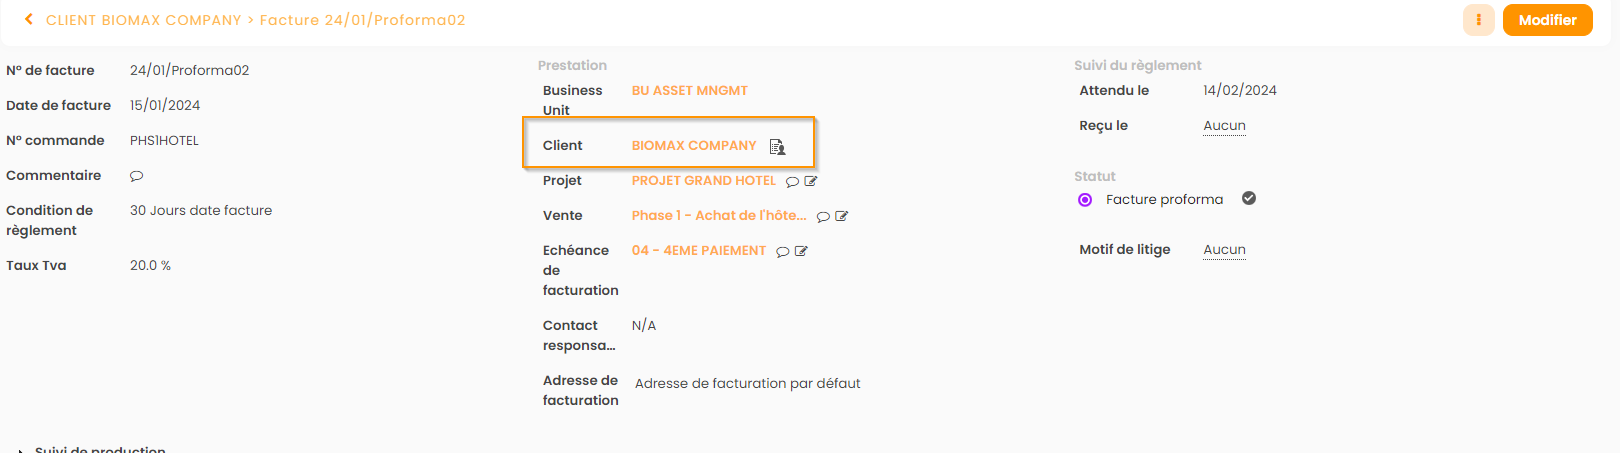
Task: Click the Commentaire speech bubble icon
Action: tap(137, 176)
